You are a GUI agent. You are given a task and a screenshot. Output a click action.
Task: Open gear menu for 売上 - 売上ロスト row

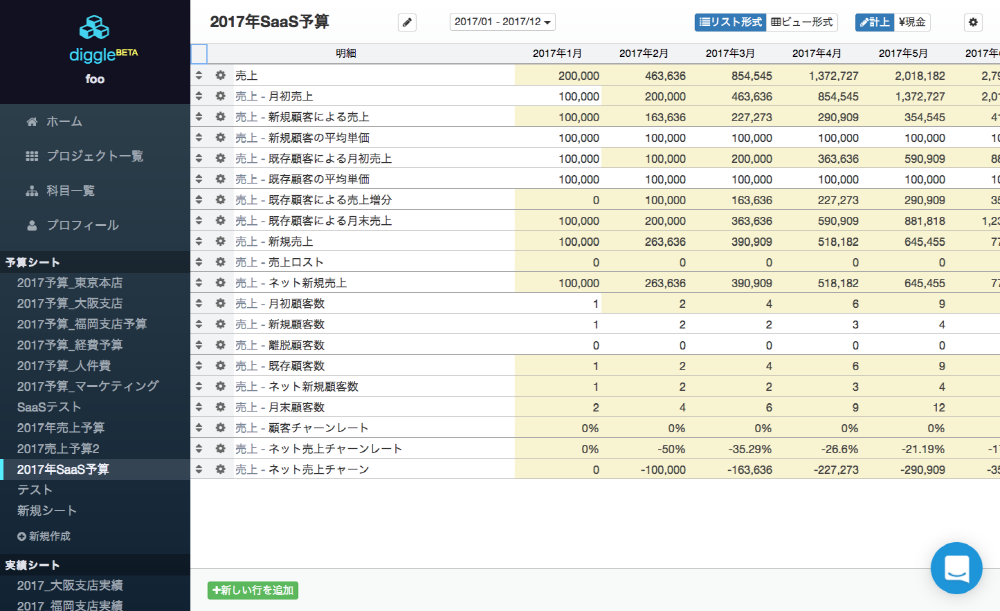(x=221, y=262)
